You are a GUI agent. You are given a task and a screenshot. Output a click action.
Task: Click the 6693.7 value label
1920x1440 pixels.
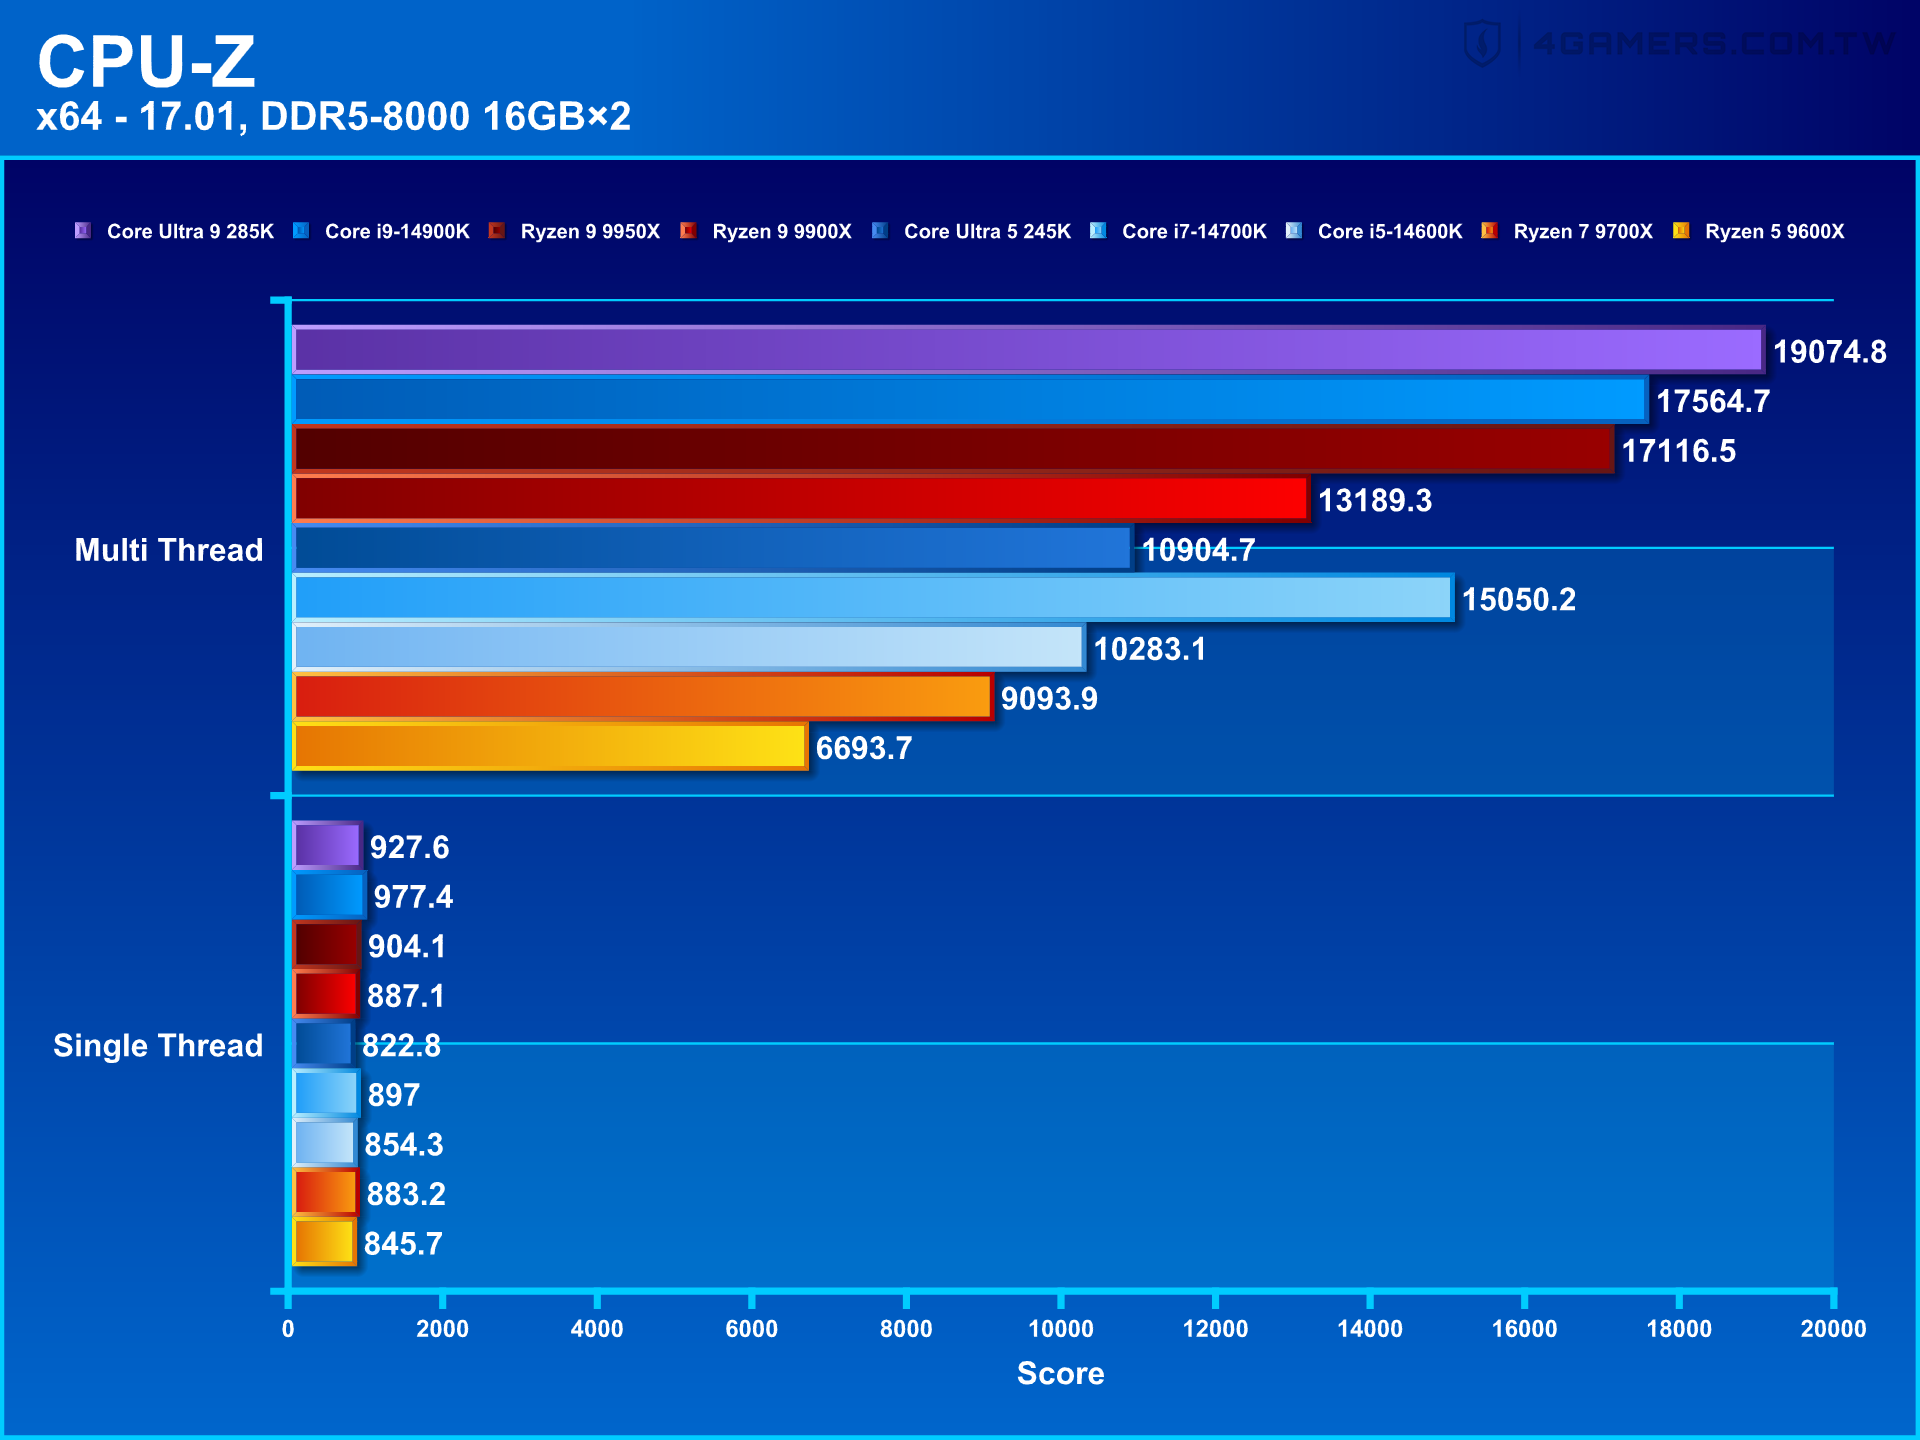pos(864,749)
